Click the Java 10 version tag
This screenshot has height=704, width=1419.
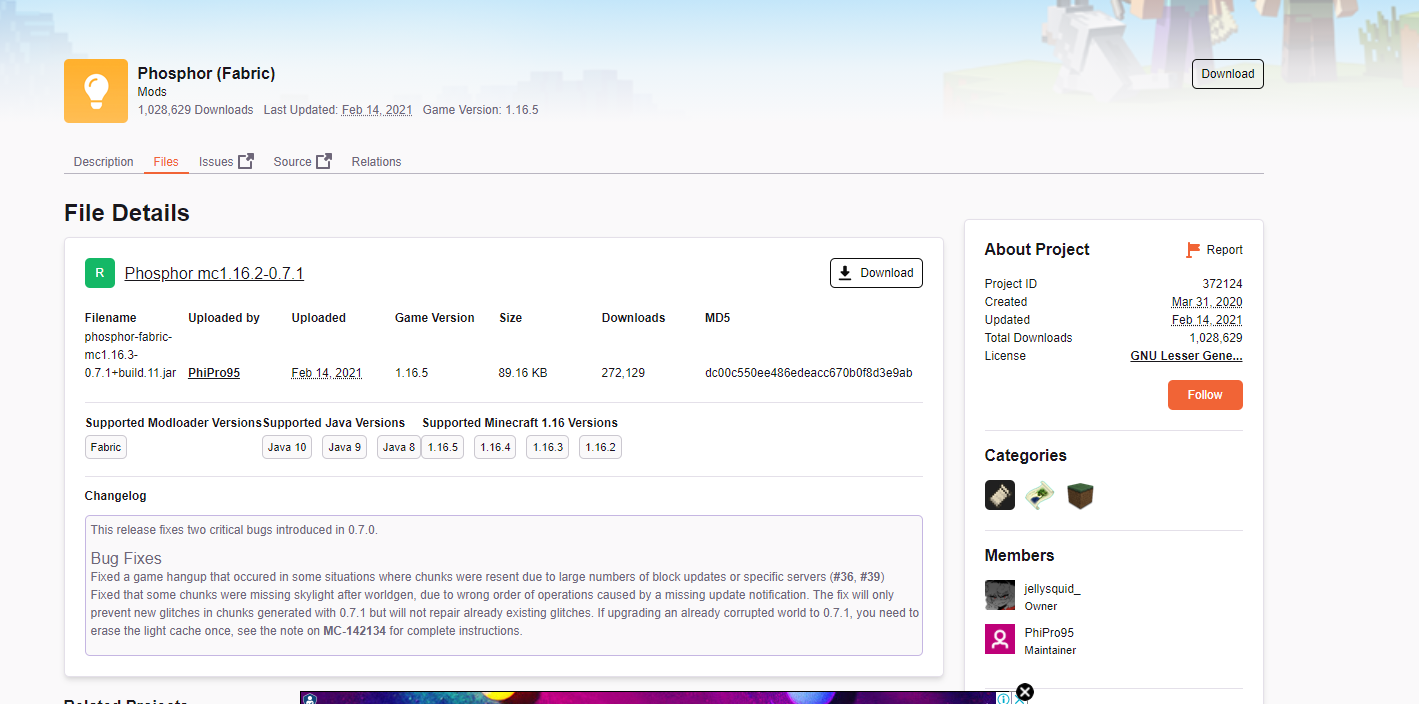[287, 447]
